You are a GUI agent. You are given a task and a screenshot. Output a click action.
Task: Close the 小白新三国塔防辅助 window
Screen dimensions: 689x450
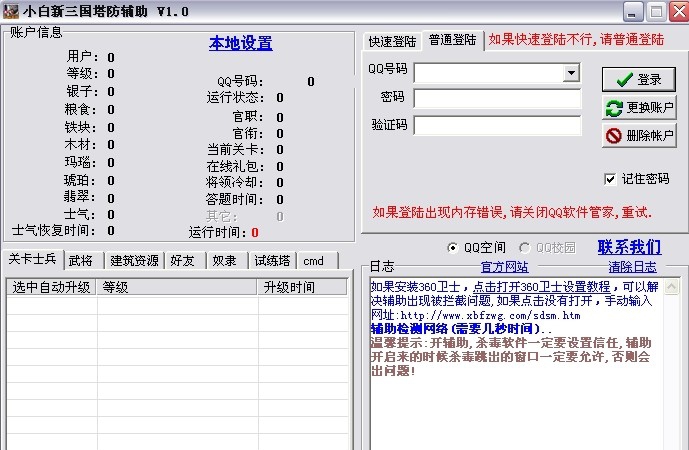tap(679, 12)
